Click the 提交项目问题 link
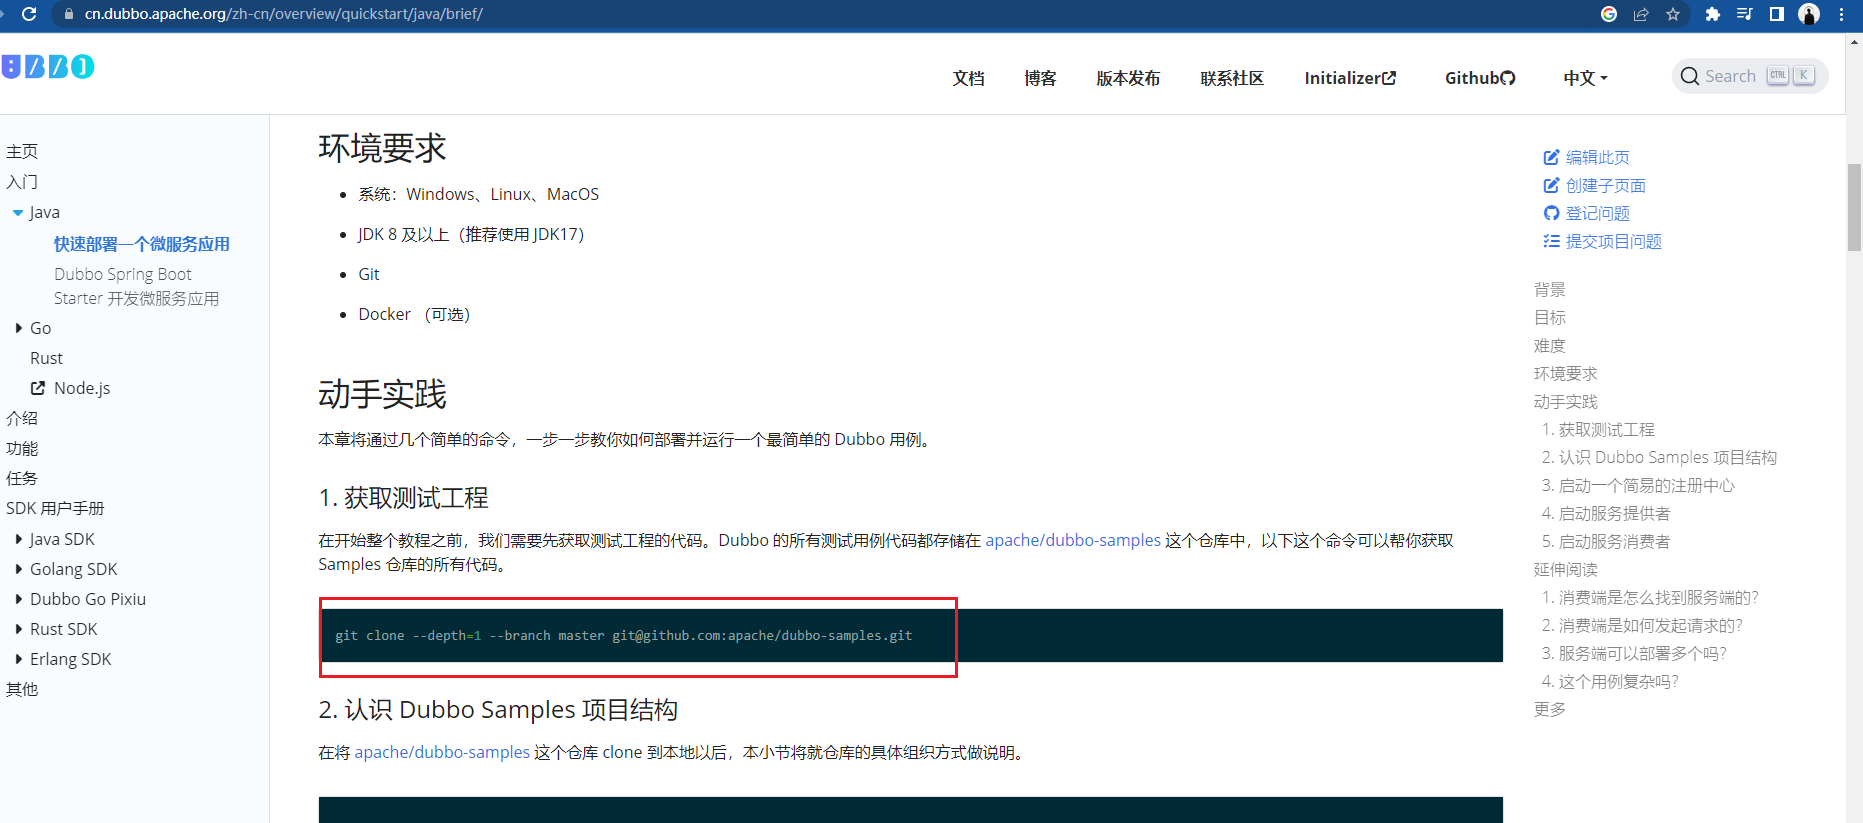The image size is (1863, 823). click(x=1614, y=241)
